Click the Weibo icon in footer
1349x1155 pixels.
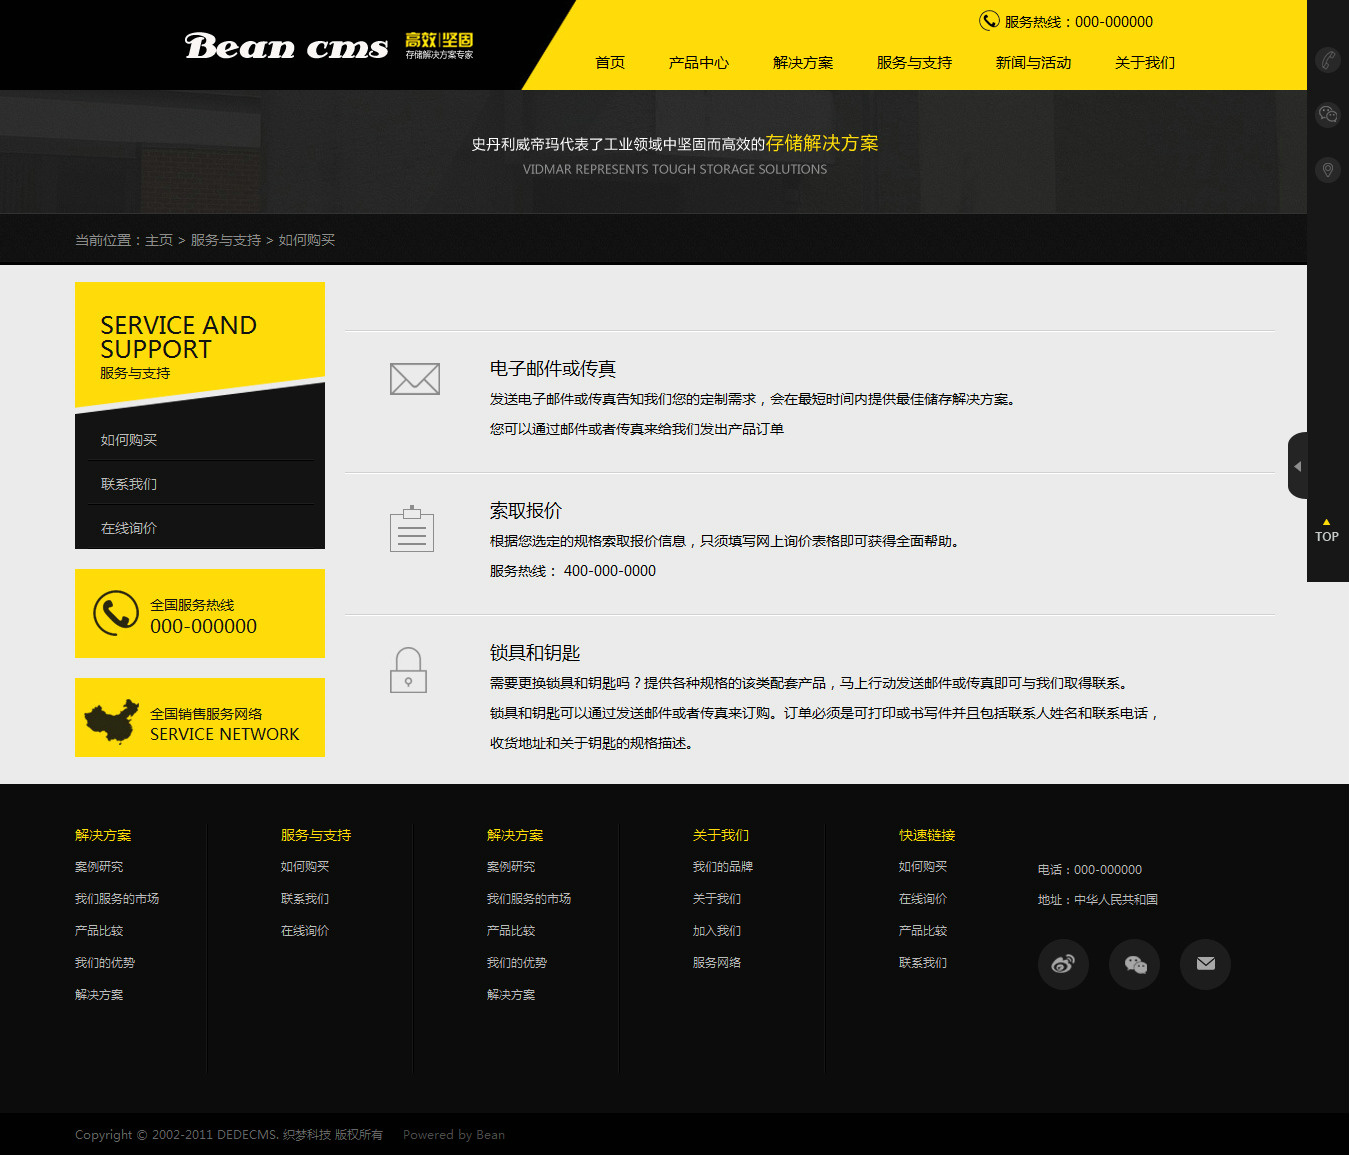(1063, 964)
